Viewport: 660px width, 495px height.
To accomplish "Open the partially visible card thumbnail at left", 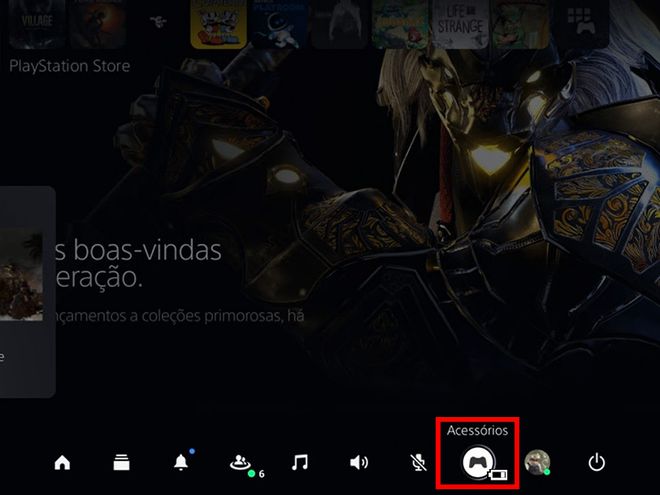I will point(21,274).
